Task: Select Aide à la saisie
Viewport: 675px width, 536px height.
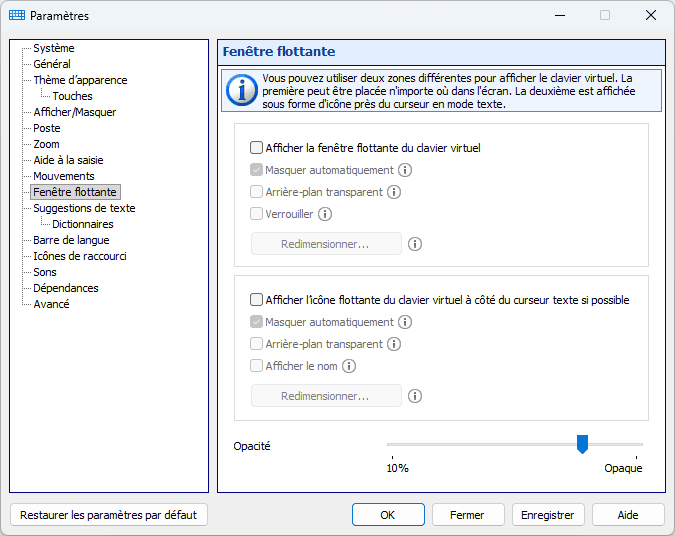Action: (68, 160)
